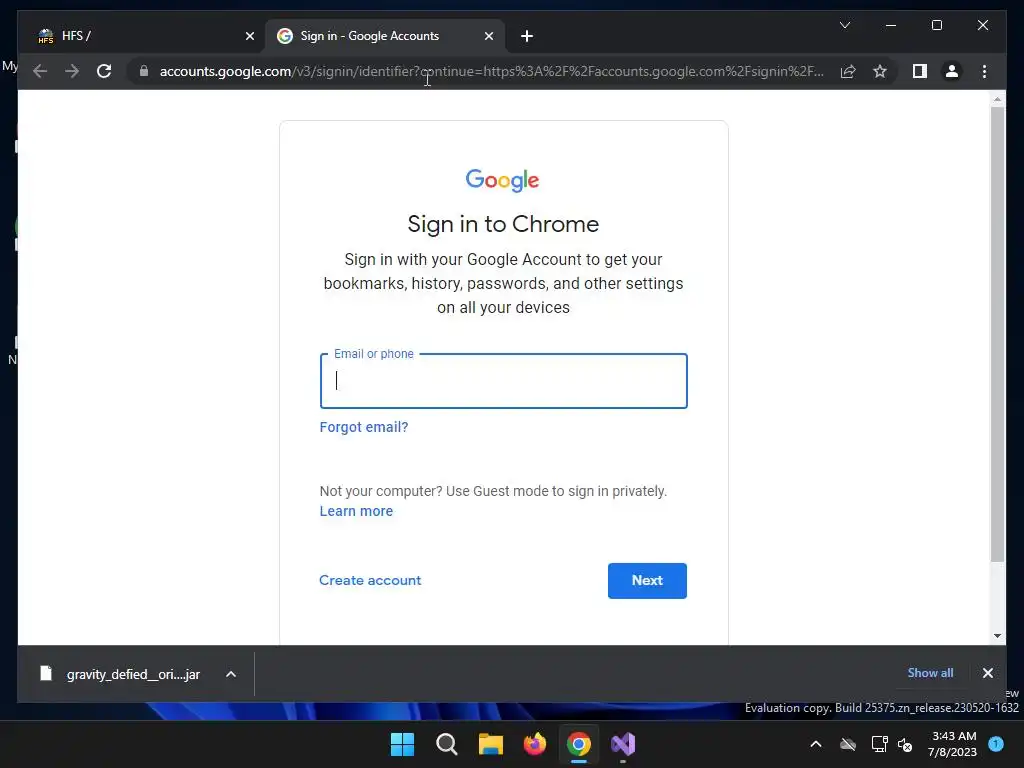Screen dimensions: 1024x768
Task: Click the browser forward arrow
Action: point(72,71)
